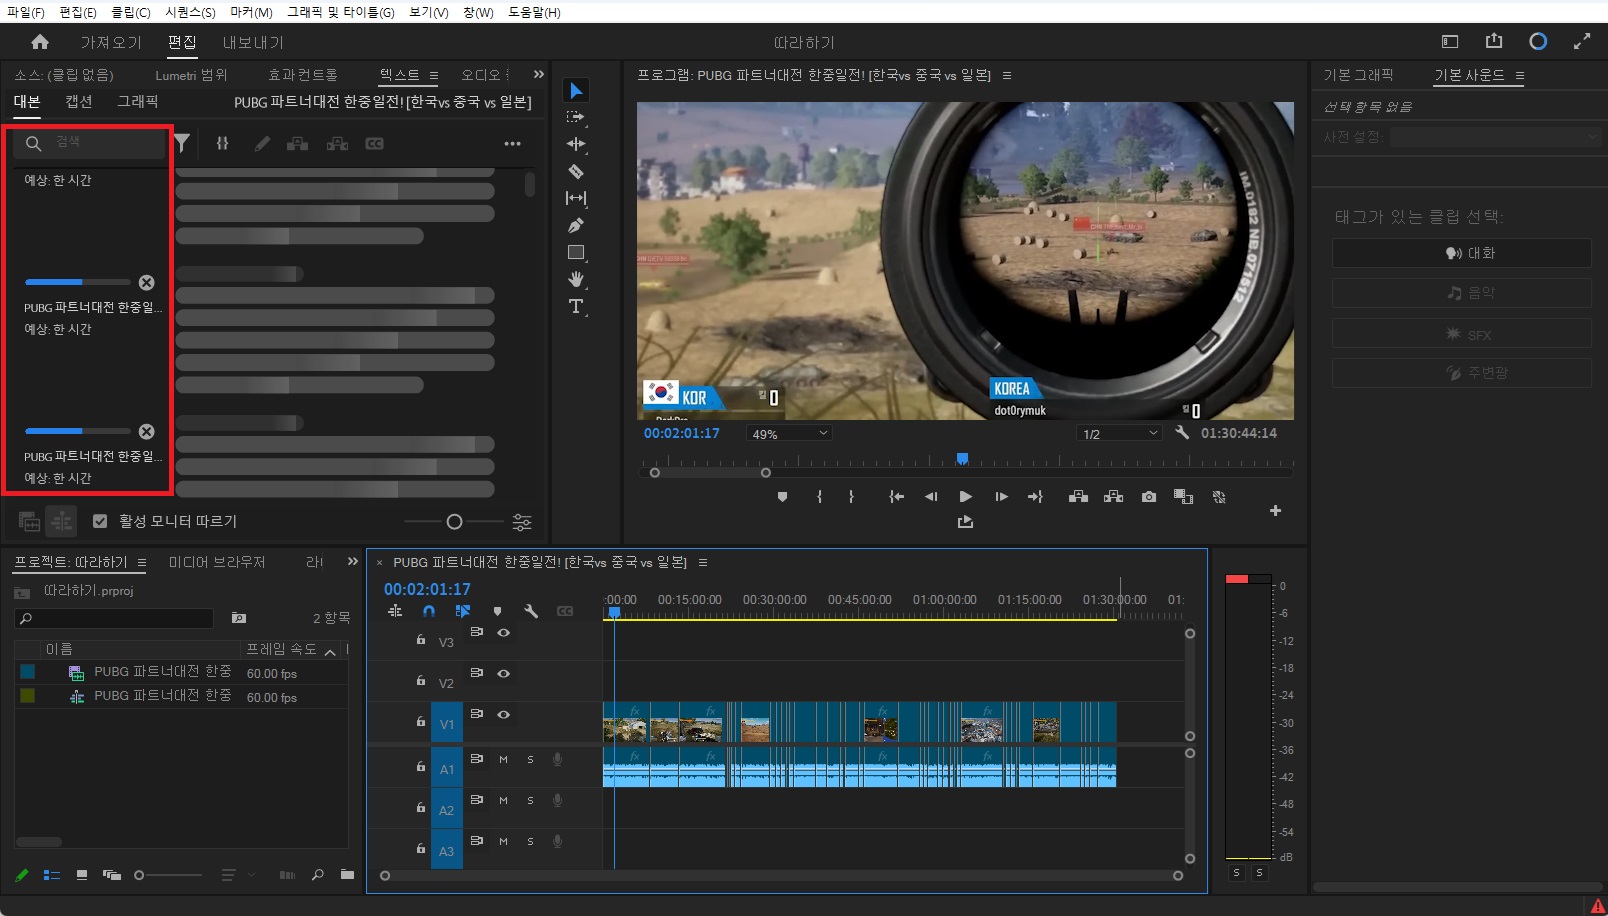Export frame with camera icon

[1149, 496]
